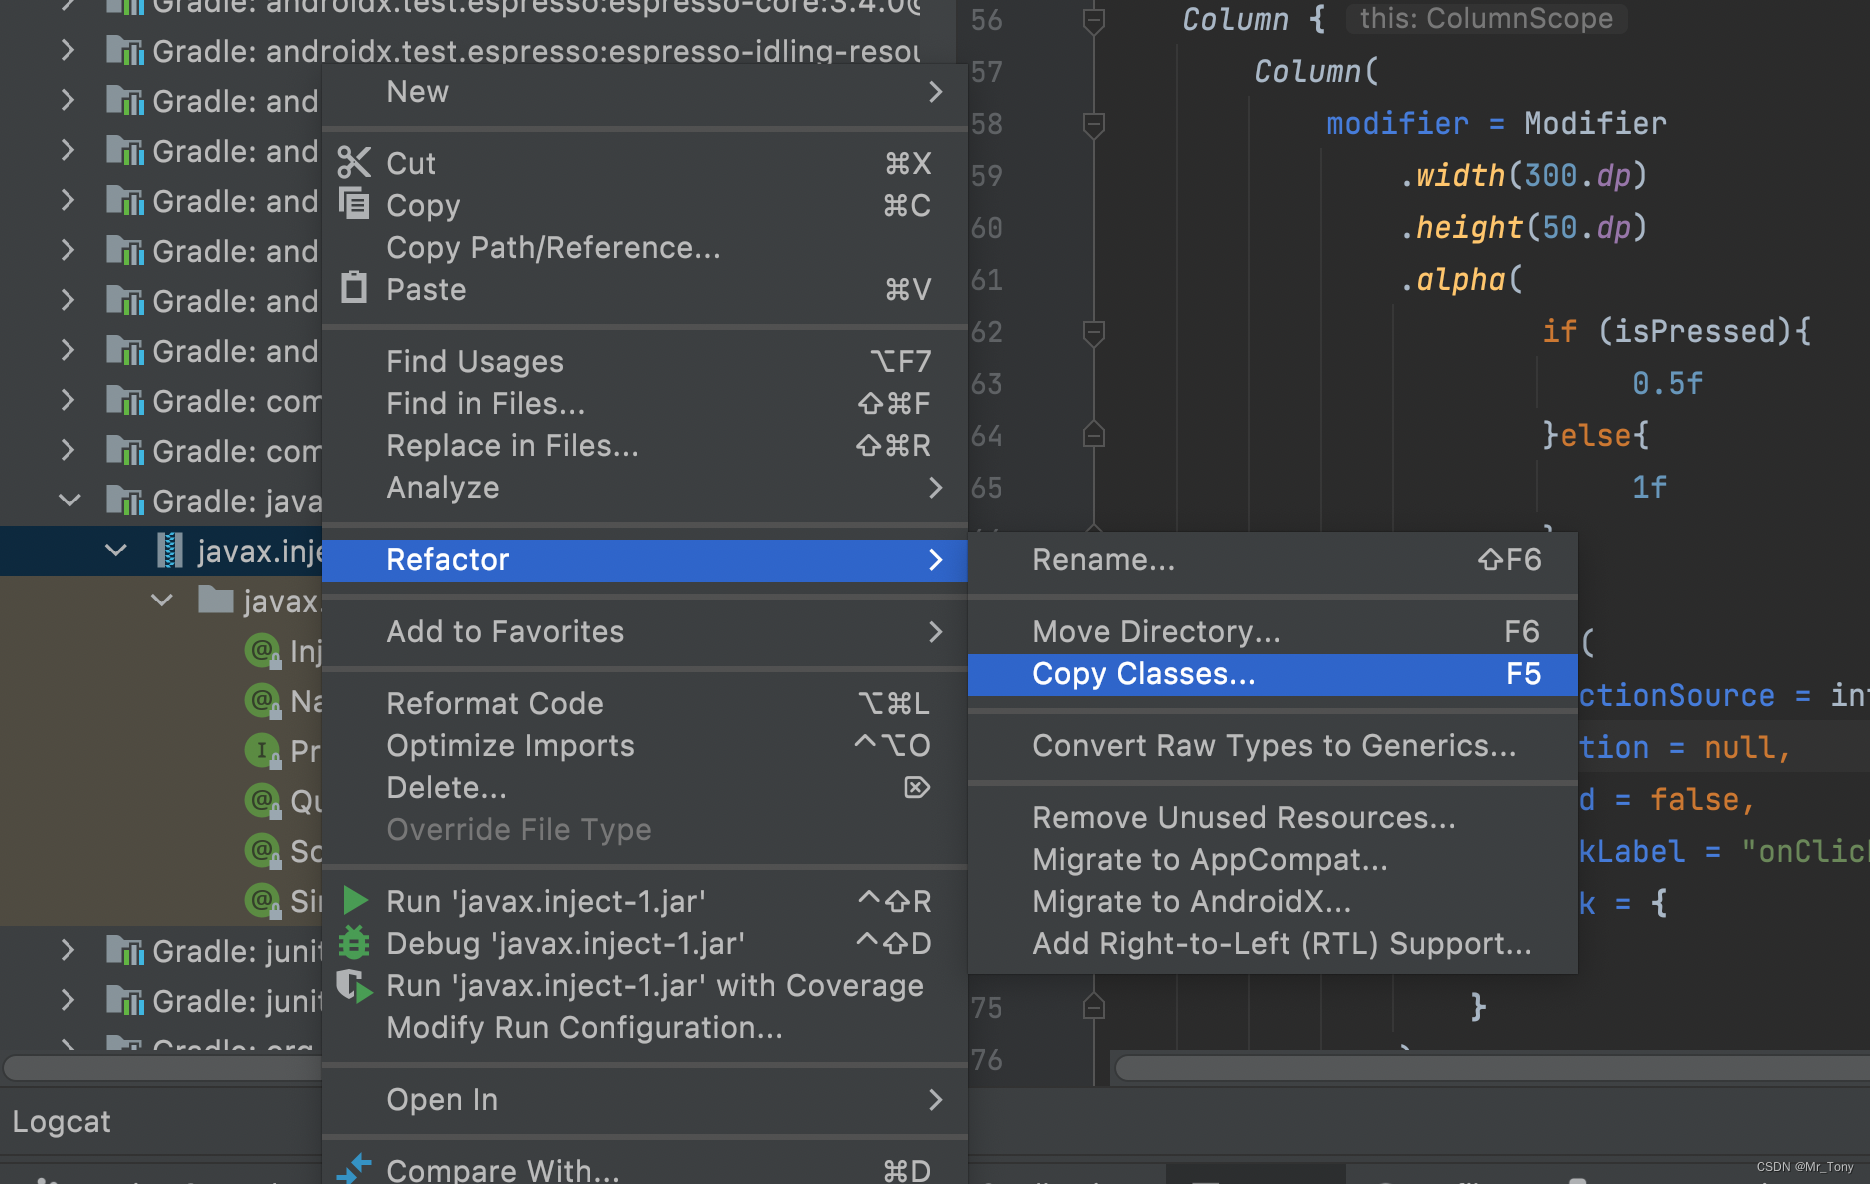Choose Move Directory... option
This screenshot has height=1184, width=1870.
tap(1273, 632)
